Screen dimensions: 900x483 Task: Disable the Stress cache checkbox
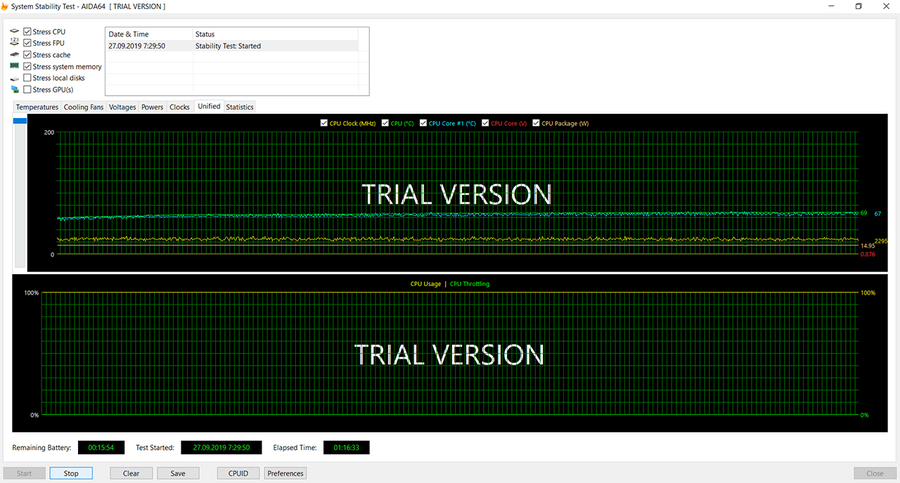click(27, 55)
